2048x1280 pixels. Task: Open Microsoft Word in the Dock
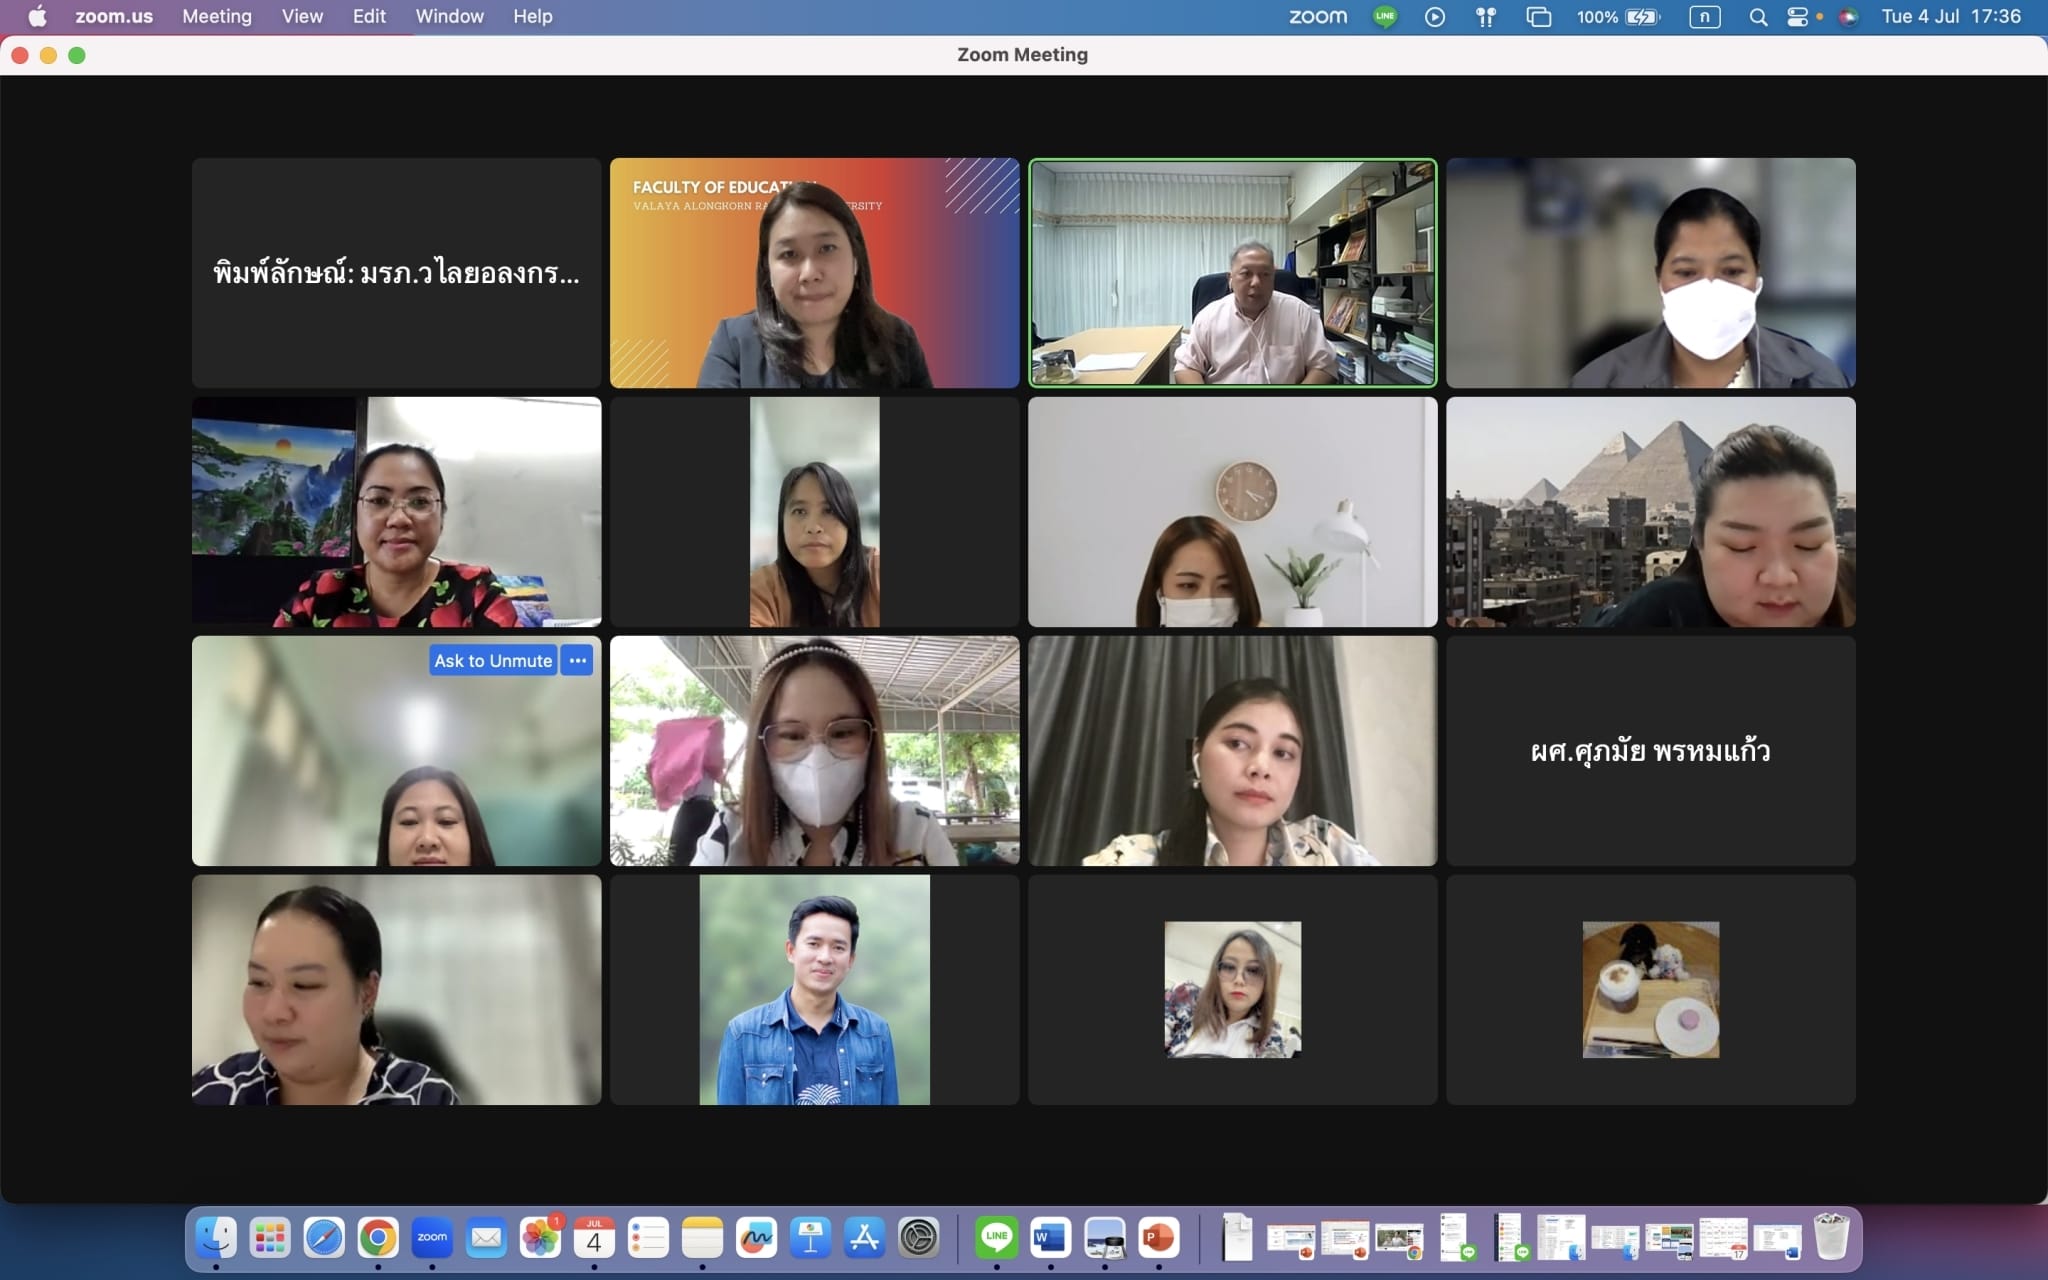coord(1051,1238)
